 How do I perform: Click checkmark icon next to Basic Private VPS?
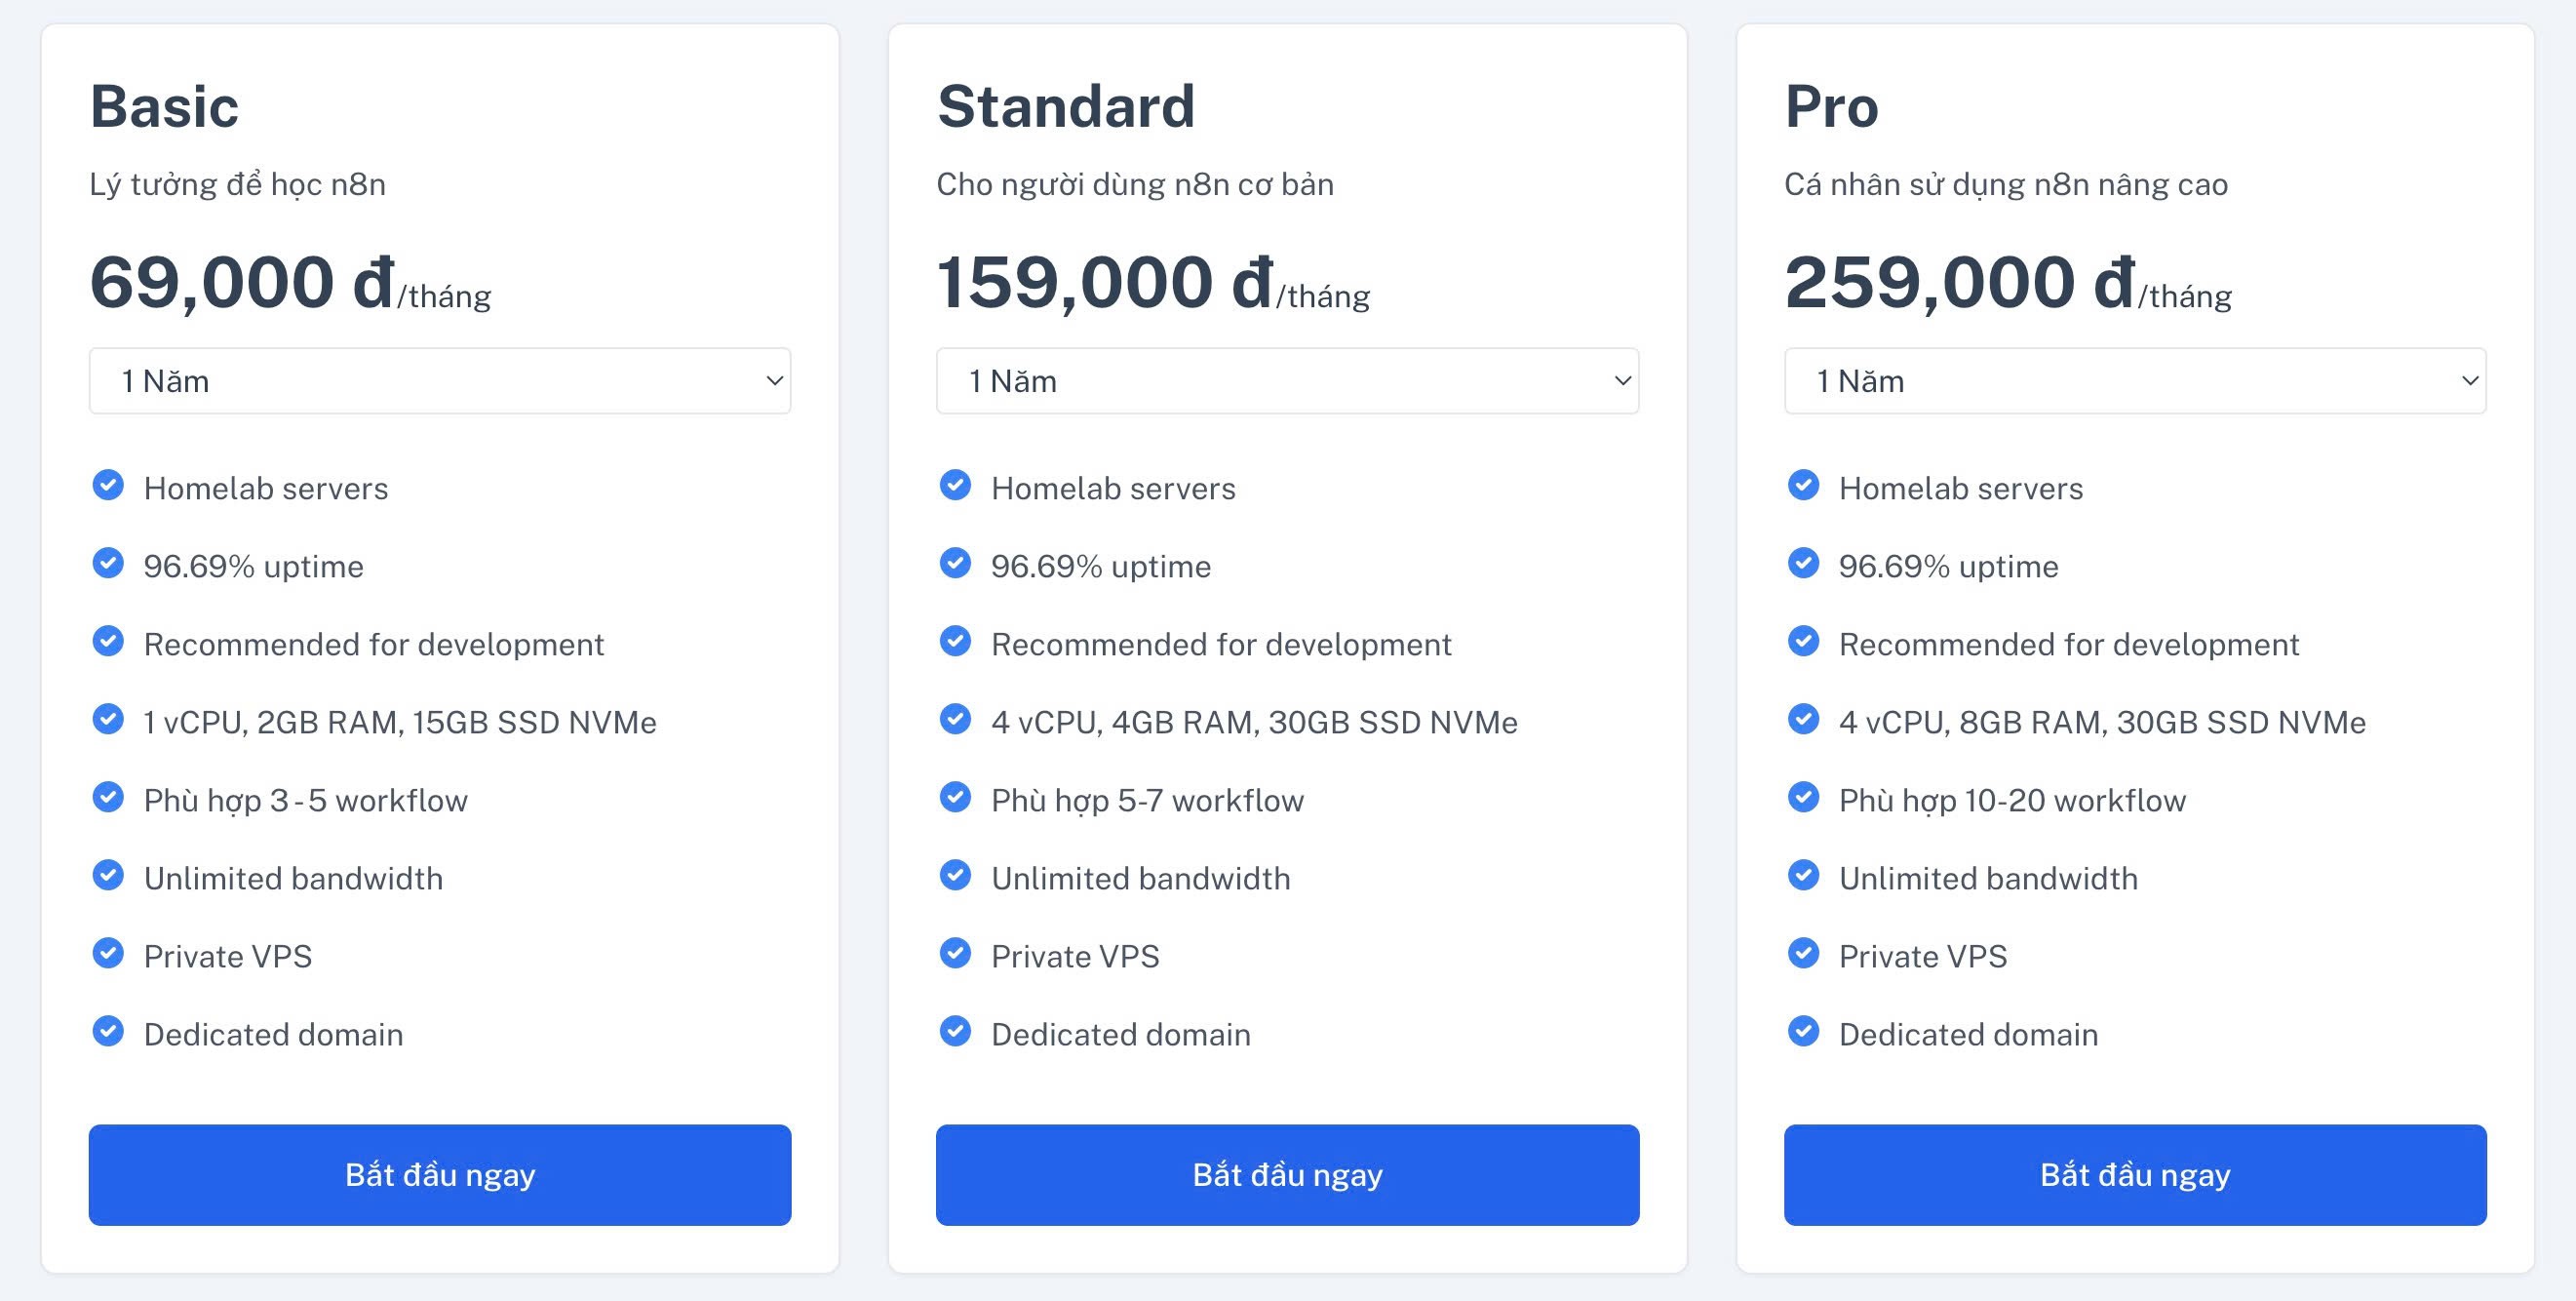[x=108, y=953]
